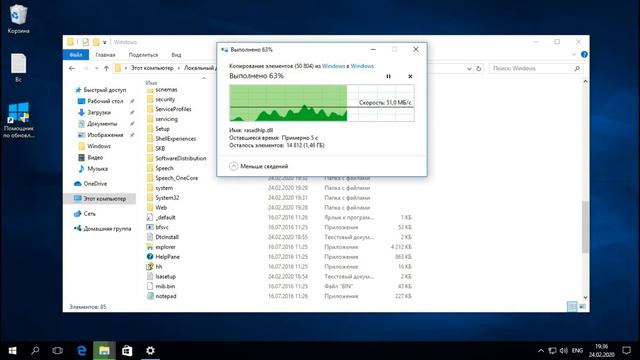Open source Windows link in copy dialog
Image resolution: width=640 pixels, height=360 pixels.
pyautogui.click(x=333, y=66)
